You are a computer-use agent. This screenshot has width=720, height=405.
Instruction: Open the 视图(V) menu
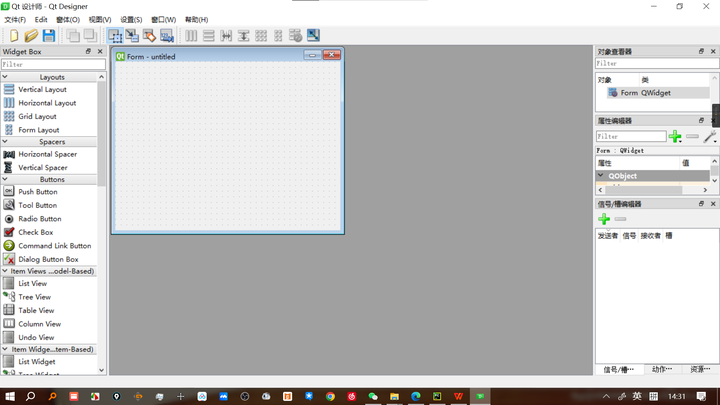point(100,20)
